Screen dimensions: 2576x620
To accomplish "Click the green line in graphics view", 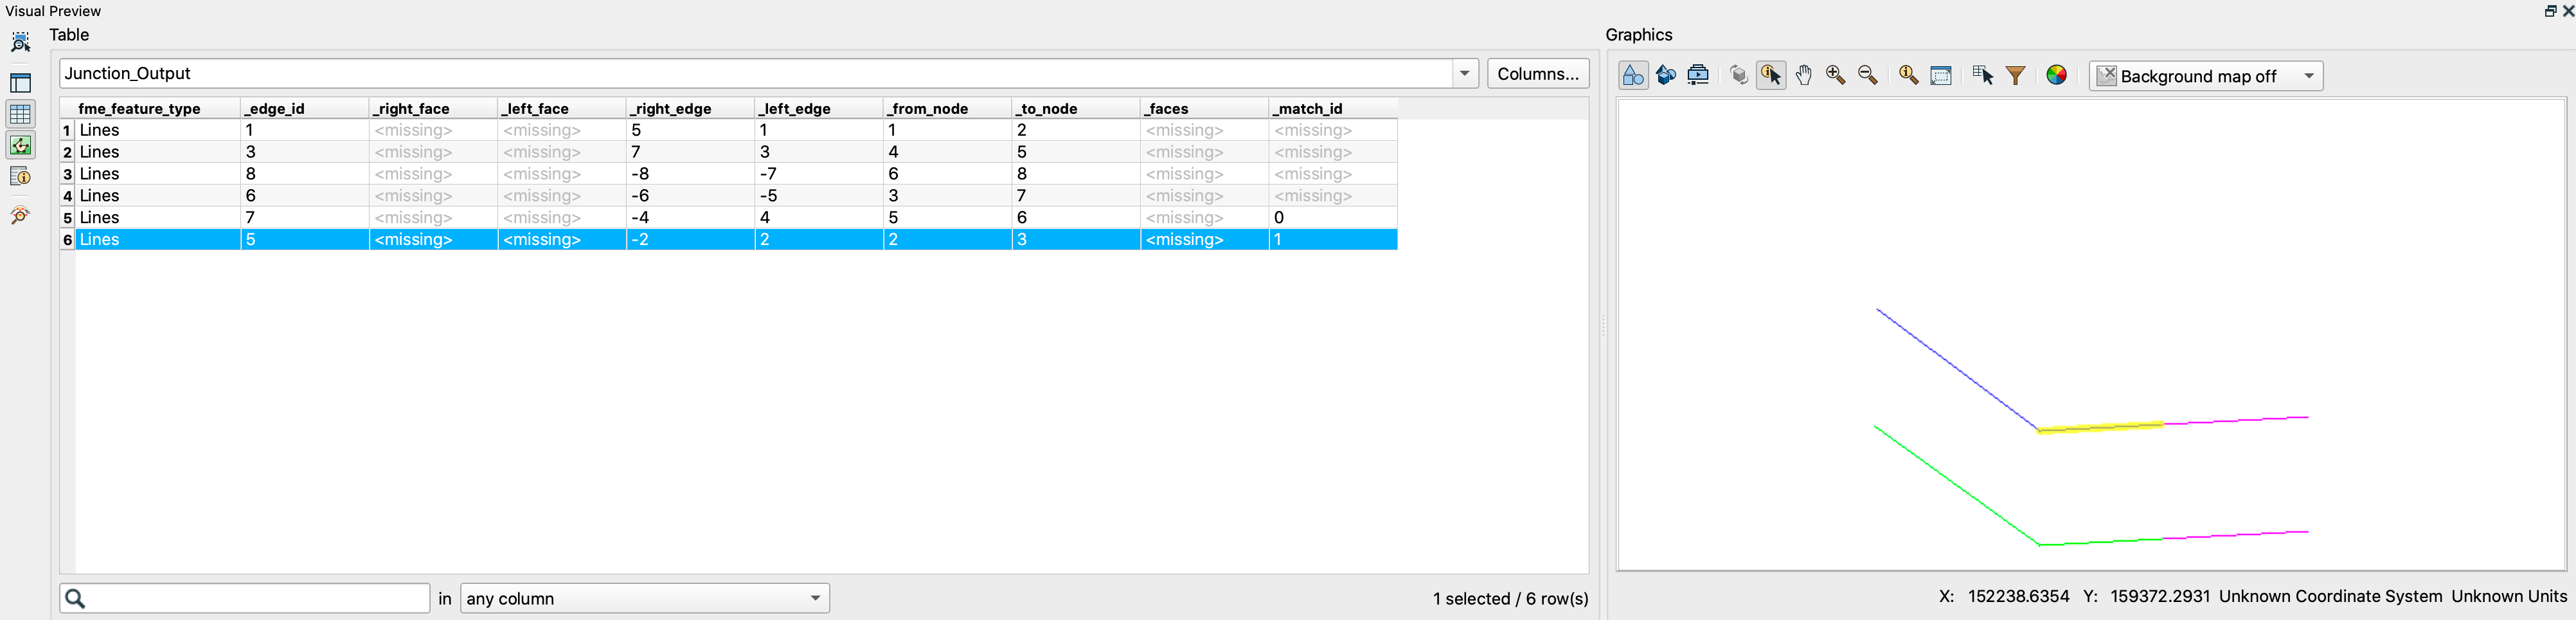I will 1956,486.
